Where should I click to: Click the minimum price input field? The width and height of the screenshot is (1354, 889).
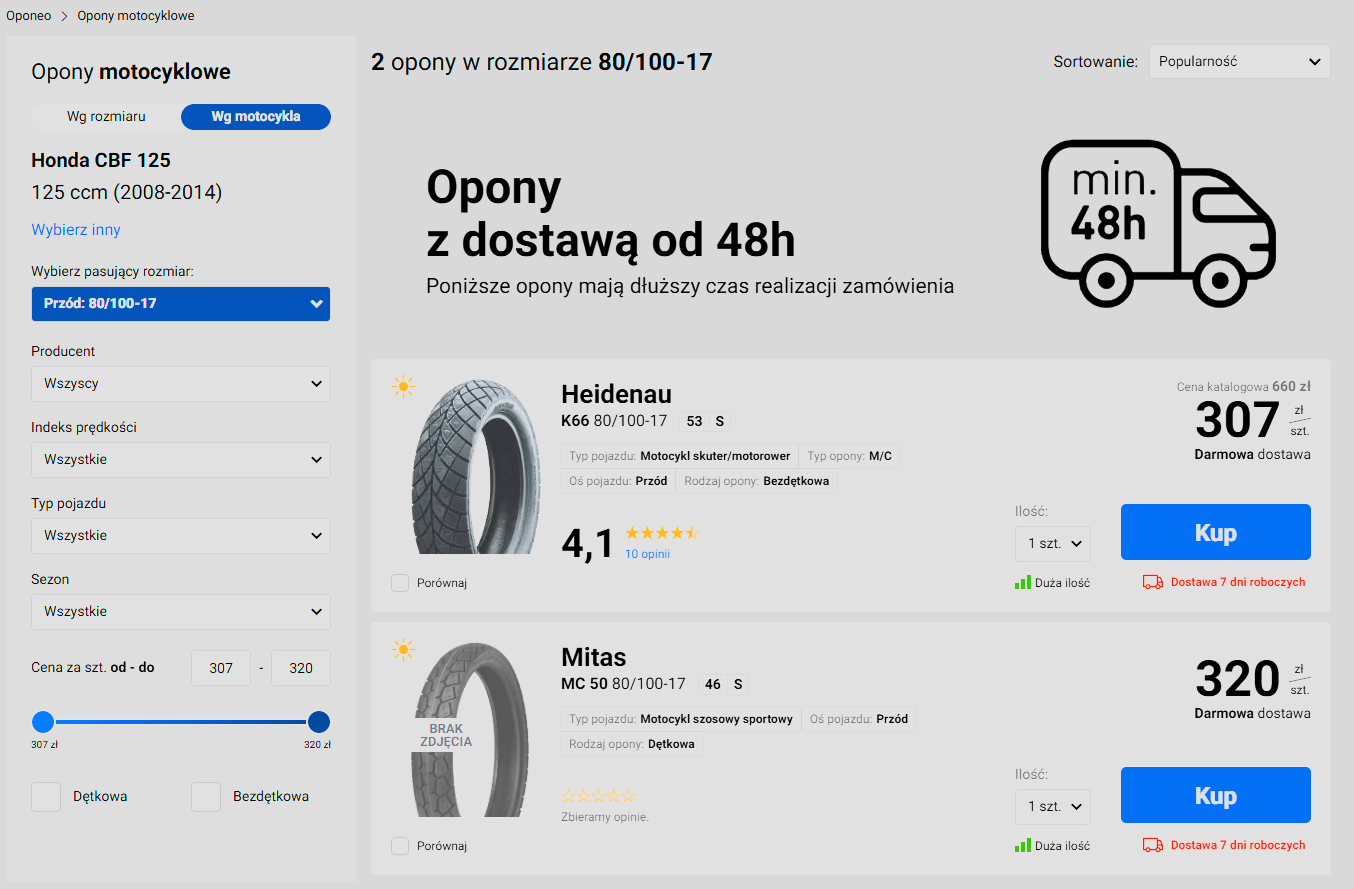tap(221, 668)
